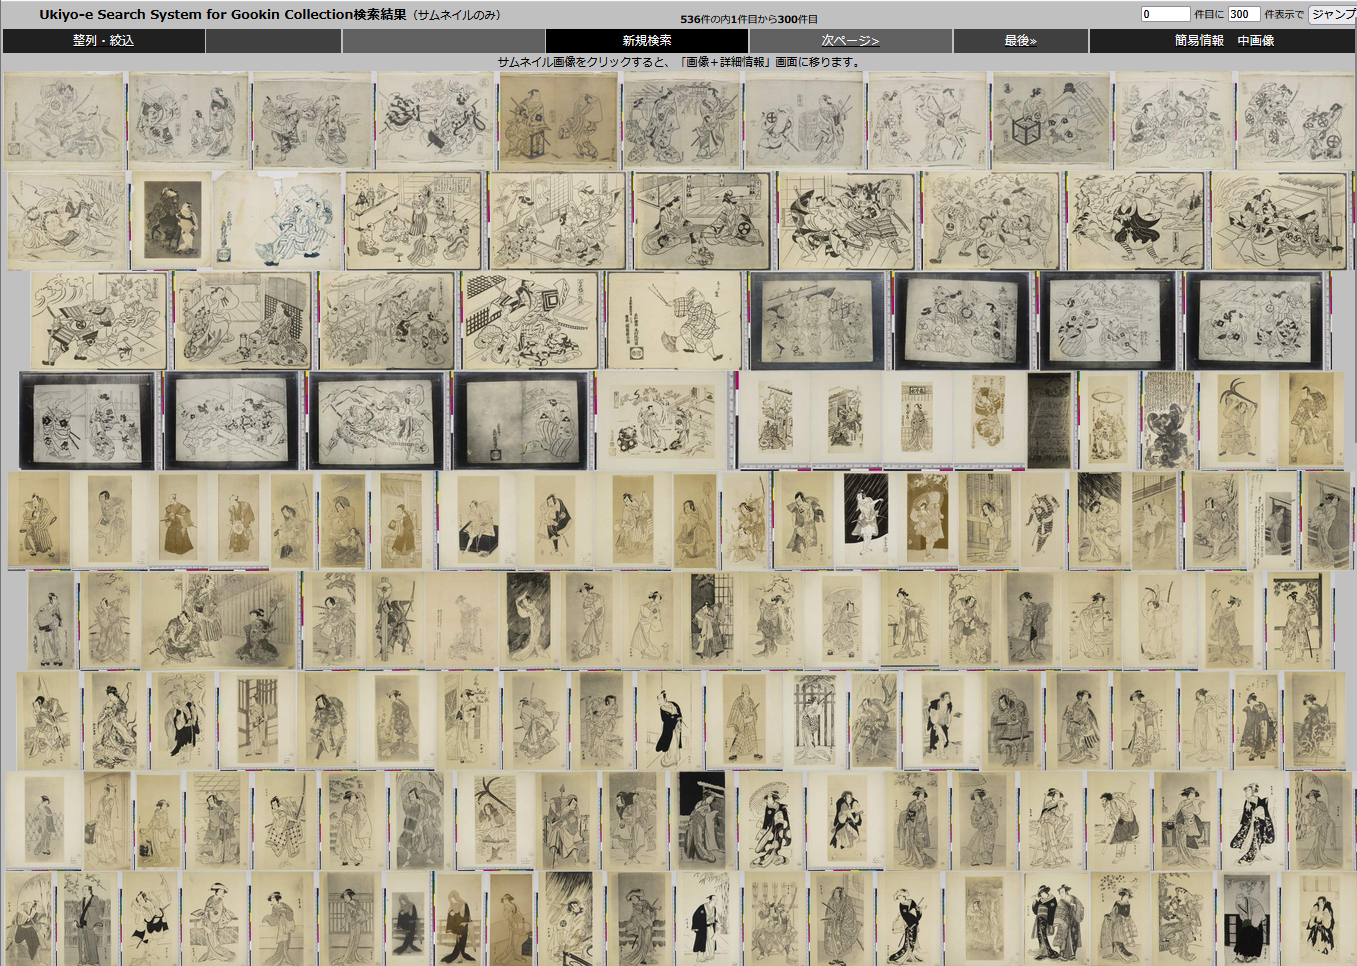
Task: Open the 整列・絞込 sort and filter menu
Action: coord(103,41)
